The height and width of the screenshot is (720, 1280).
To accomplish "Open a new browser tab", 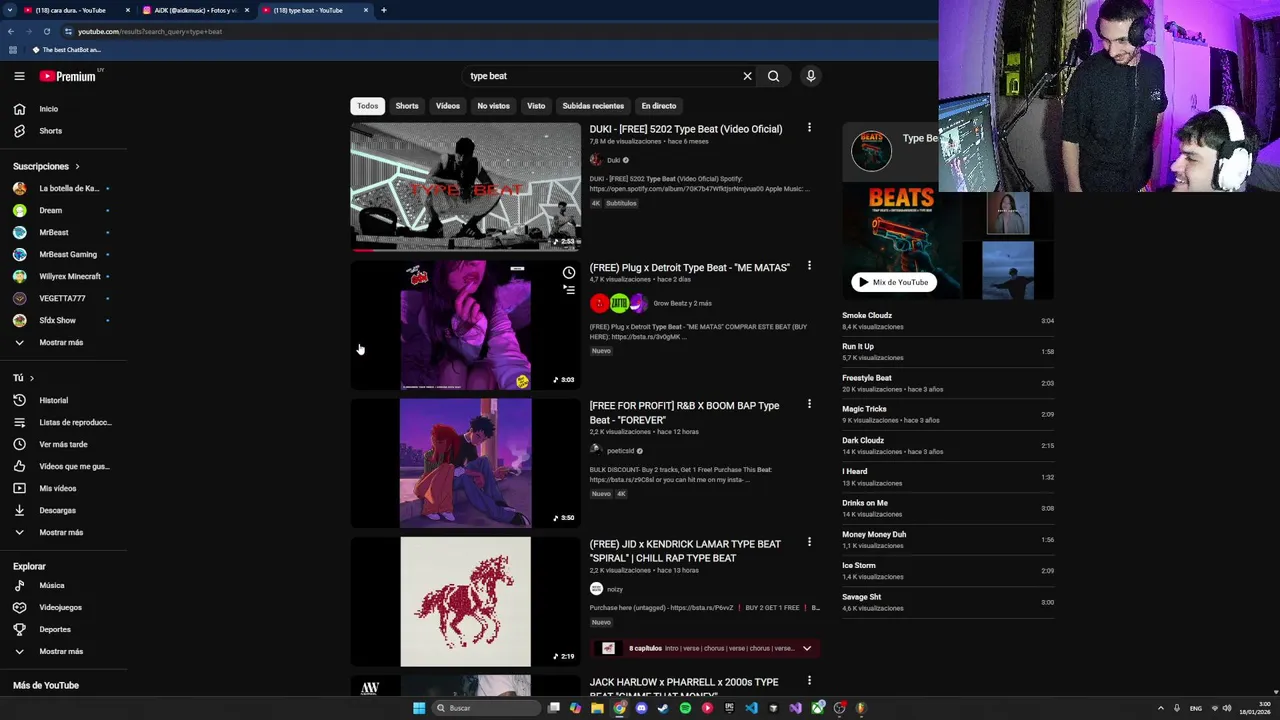I will pyautogui.click(x=383, y=10).
